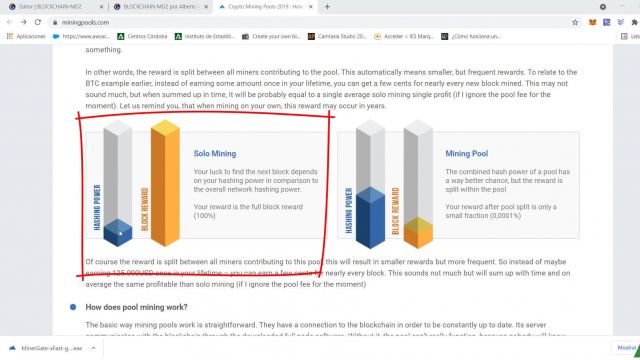Click the circular profile icon in tab strip
640x360 pixels.
pyautogui.click(x=603, y=7)
